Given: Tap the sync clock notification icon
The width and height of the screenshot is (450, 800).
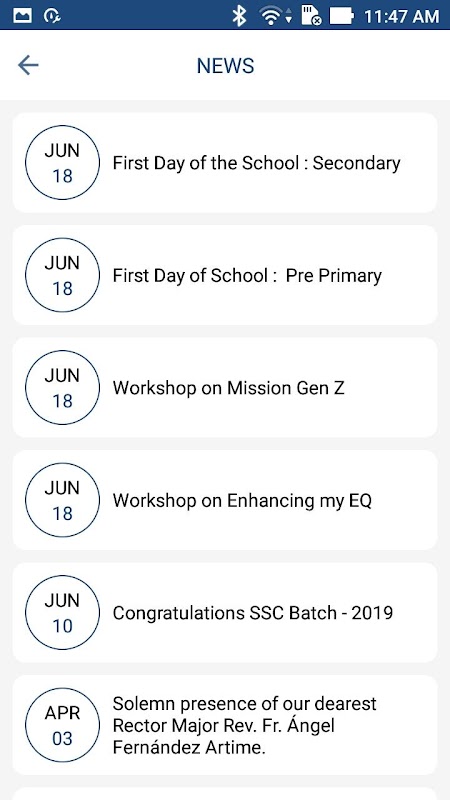Looking at the screenshot, I should (52, 15).
